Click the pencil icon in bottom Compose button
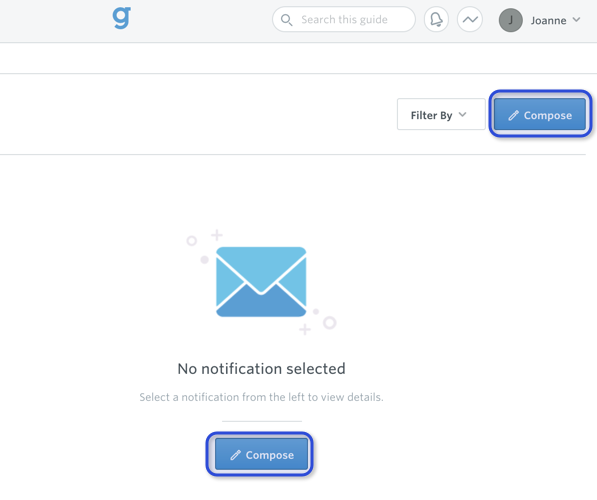The height and width of the screenshot is (500, 597). coord(236,455)
